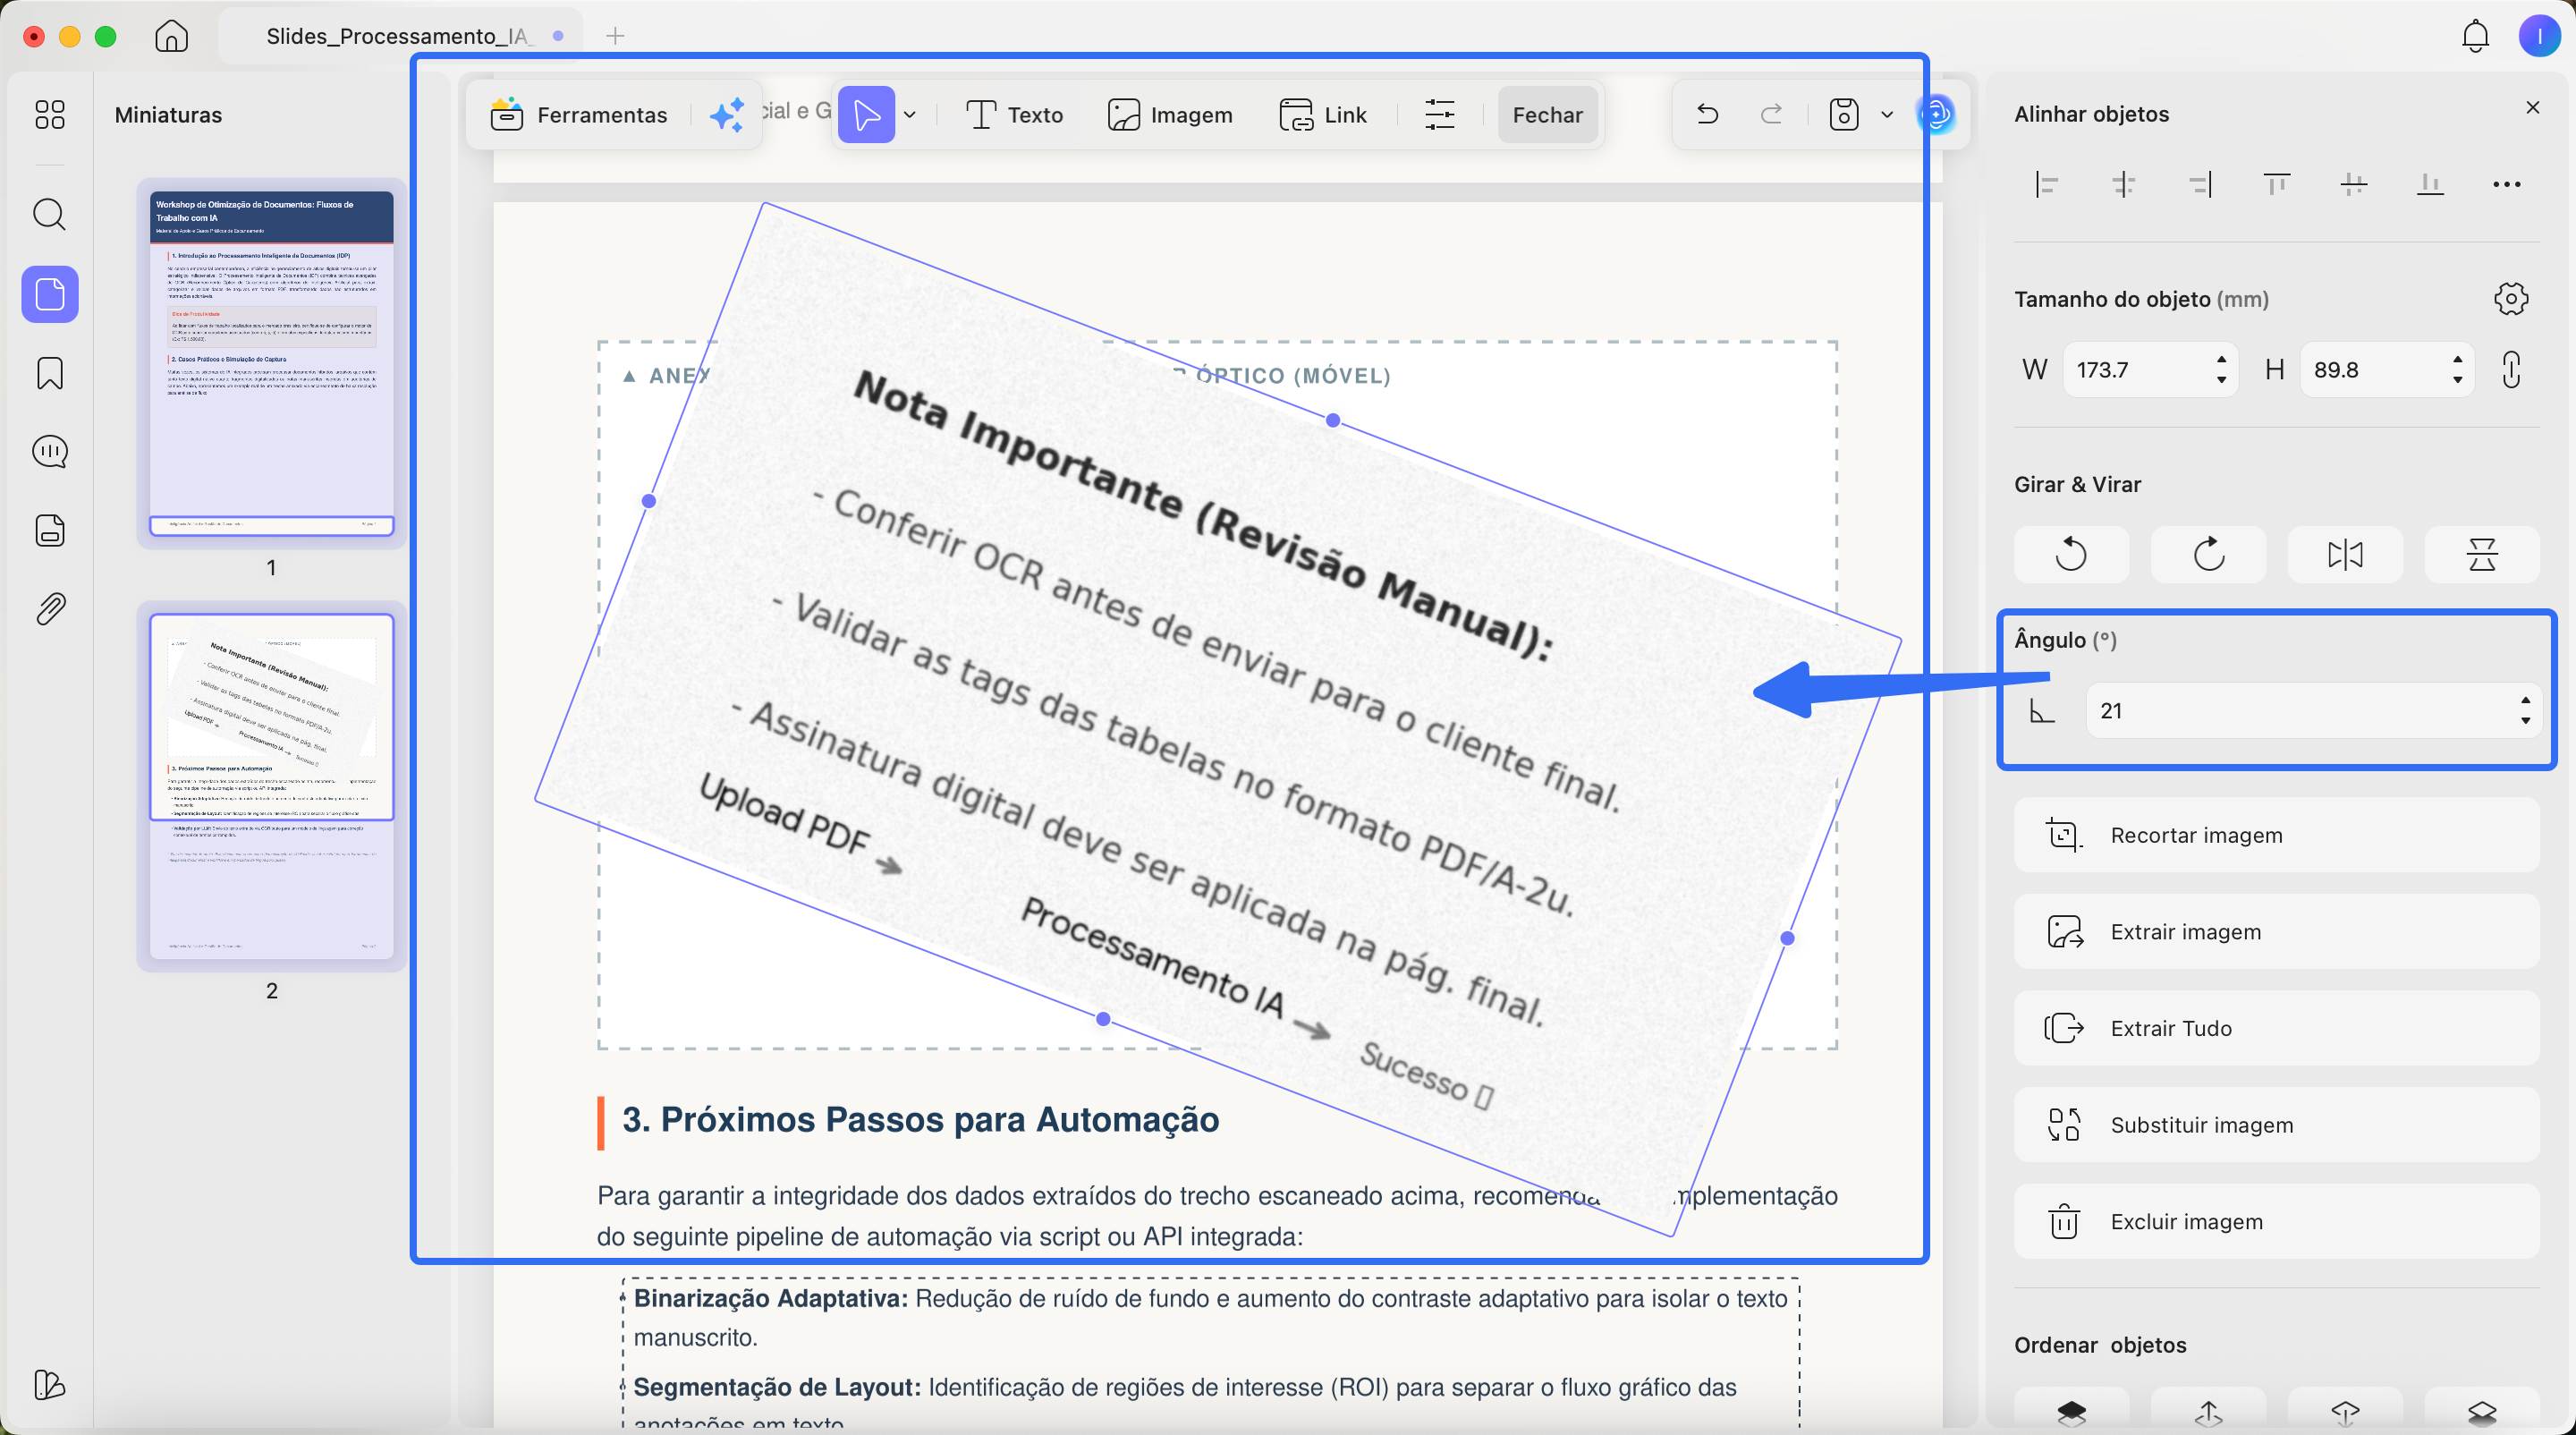
Task: Open the attachments paperclip icon
Action: 50,608
